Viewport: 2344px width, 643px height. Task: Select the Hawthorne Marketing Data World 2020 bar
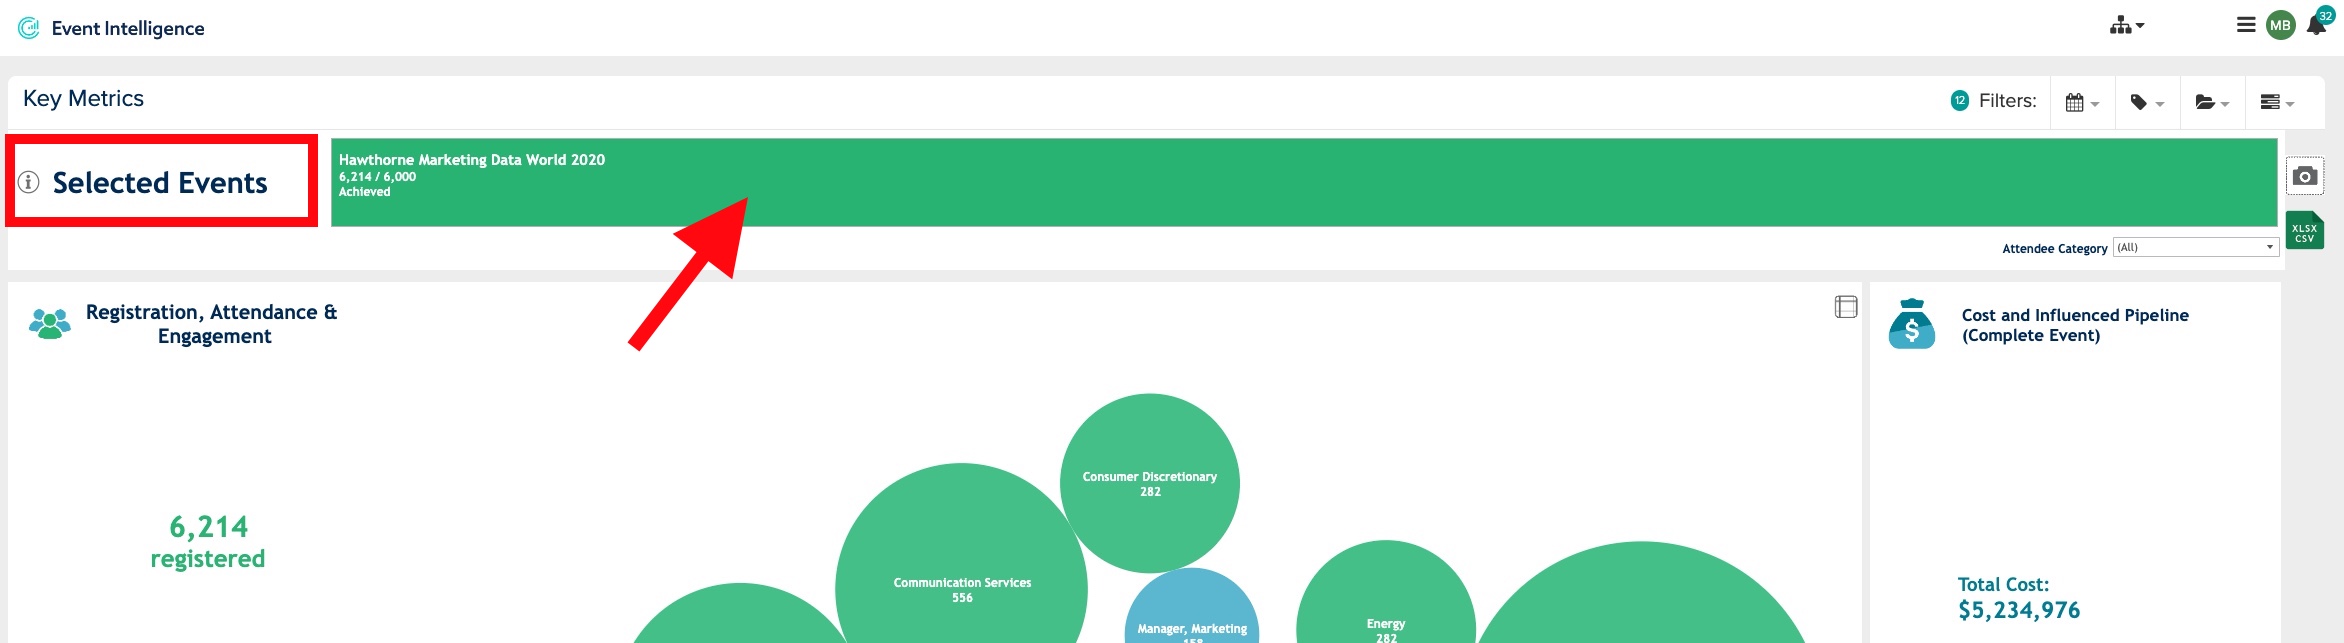coord(1304,182)
